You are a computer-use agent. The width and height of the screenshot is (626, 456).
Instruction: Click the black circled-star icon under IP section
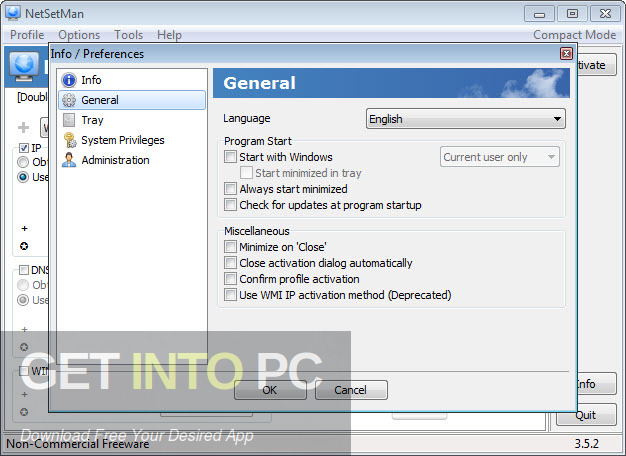pyautogui.click(x=24, y=246)
